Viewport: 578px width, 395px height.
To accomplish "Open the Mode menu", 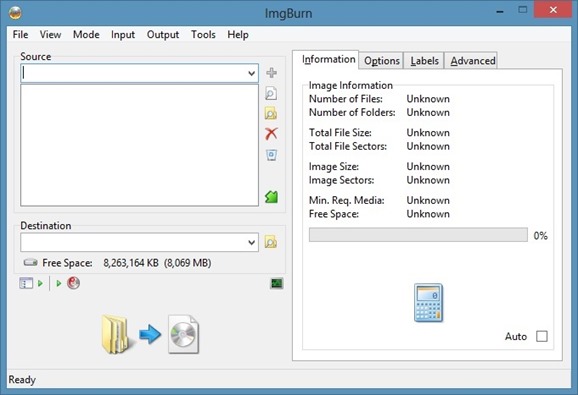I will click(86, 35).
